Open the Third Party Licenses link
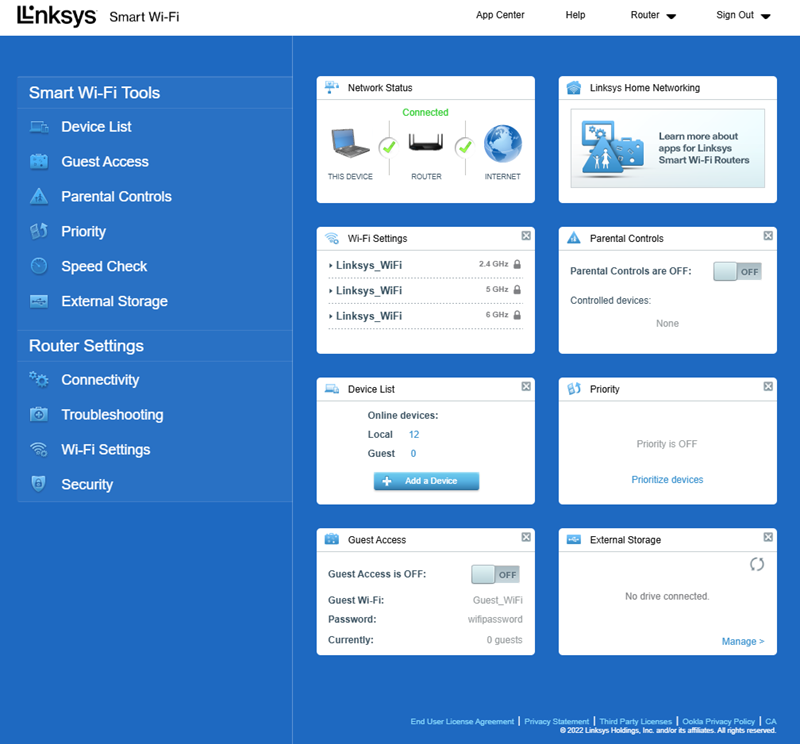This screenshot has height=744, width=800. point(636,722)
